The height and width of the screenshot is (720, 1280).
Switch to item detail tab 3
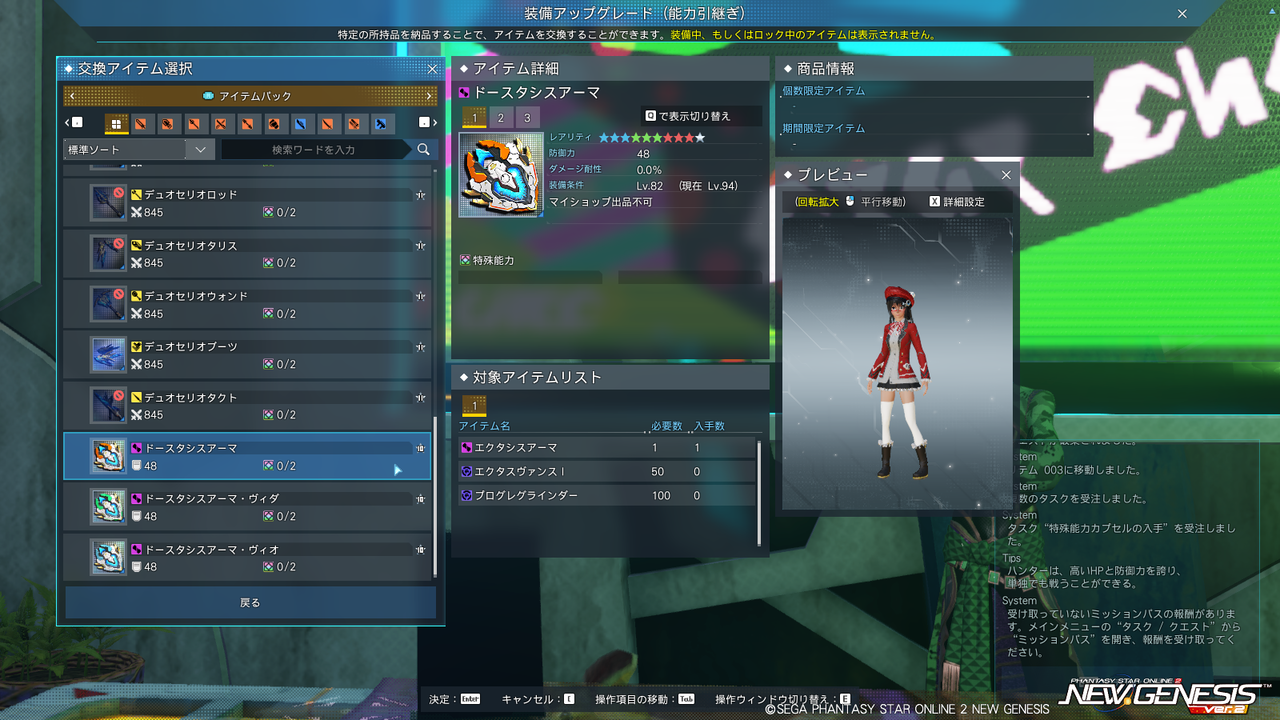[528, 118]
